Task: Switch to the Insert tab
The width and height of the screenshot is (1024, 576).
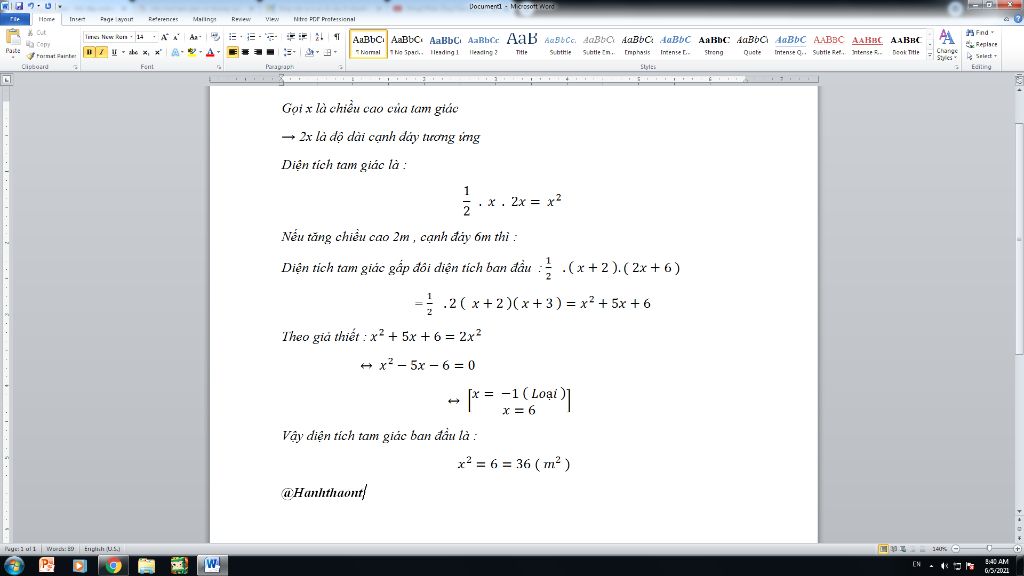Action: pyautogui.click(x=77, y=19)
